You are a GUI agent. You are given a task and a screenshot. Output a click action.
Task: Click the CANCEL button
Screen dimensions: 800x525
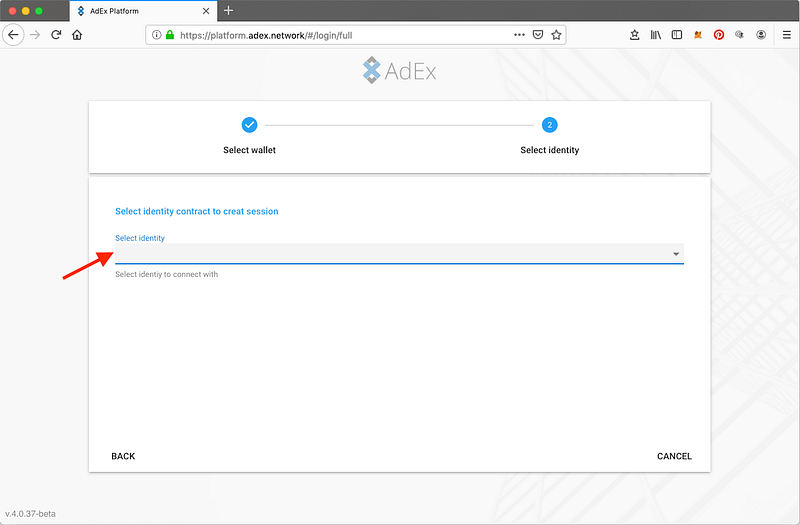674,456
